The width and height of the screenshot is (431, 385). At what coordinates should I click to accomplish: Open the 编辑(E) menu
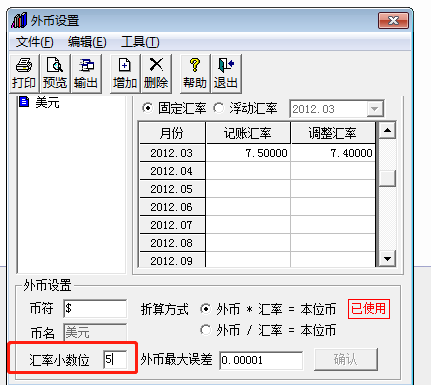tap(87, 42)
